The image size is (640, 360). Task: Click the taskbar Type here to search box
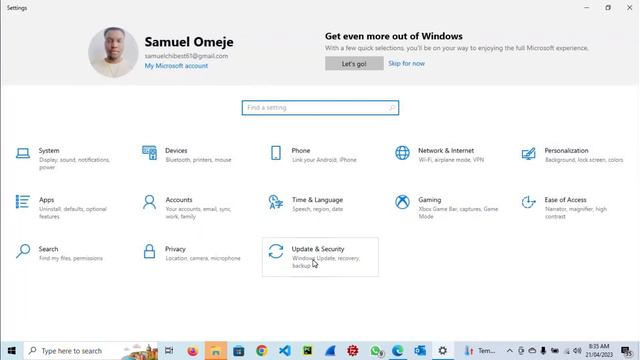click(x=91, y=351)
